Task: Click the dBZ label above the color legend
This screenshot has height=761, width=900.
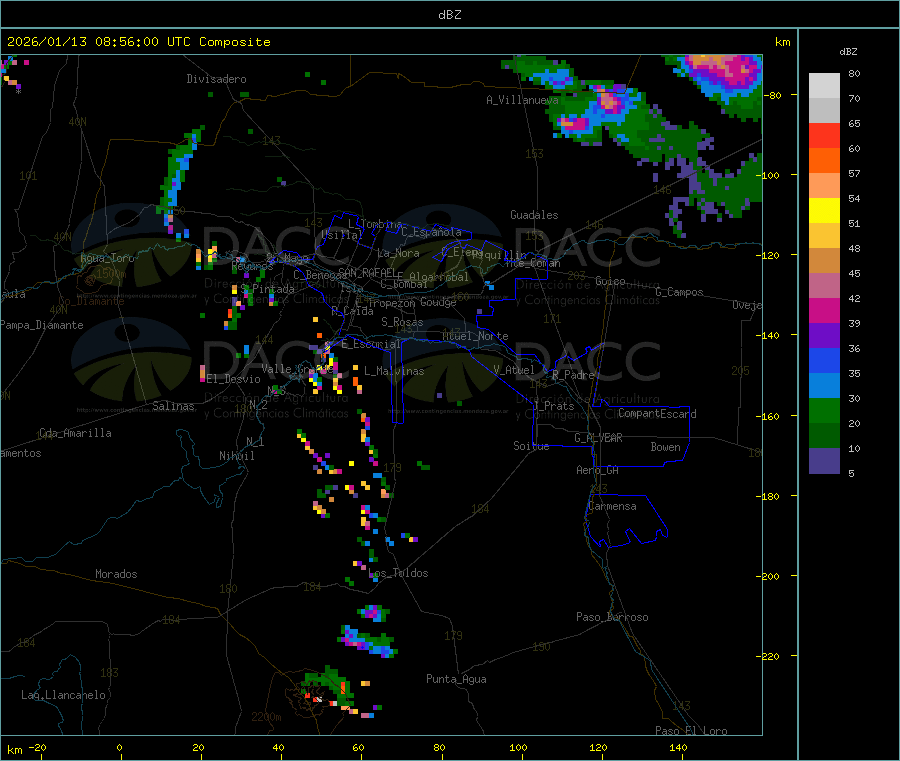Action: click(848, 52)
